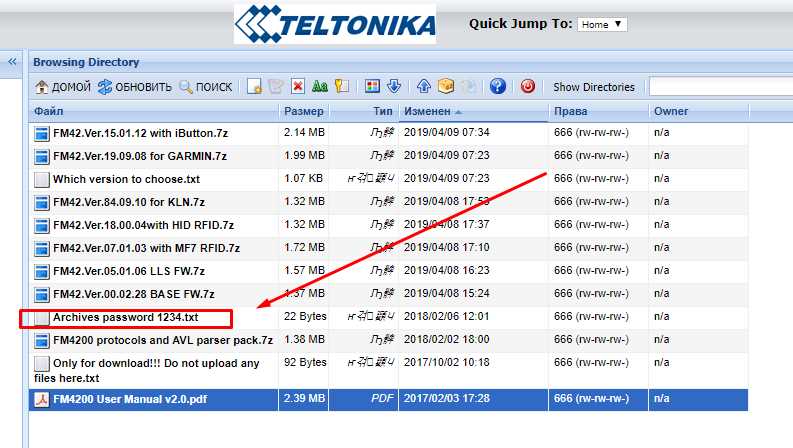
Task: Click the colored grid view icon
Action: (372, 87)
